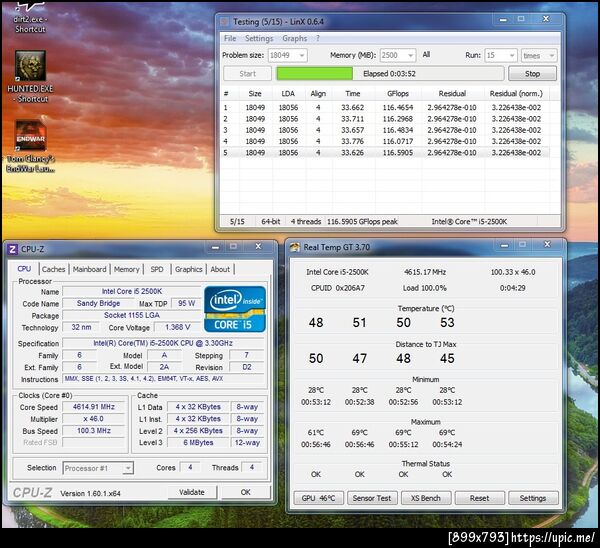
Task: Open the LinX File menu
Action: pos(230,39)
